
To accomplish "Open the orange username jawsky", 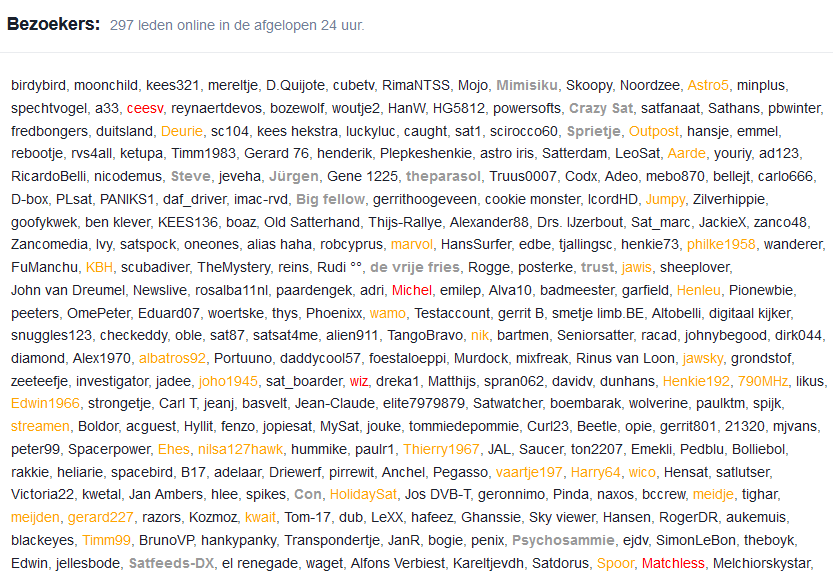I will (x=702, y=358).
